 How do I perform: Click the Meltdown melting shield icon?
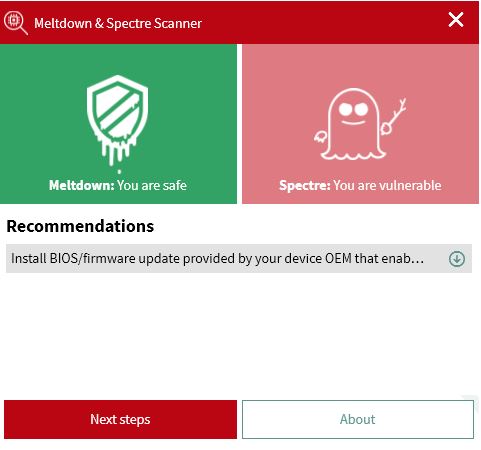(117, 121)
